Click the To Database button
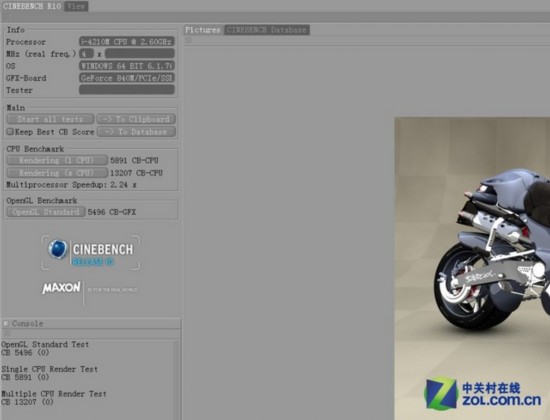This screenshot has width=550, height=420. (136, 132)
